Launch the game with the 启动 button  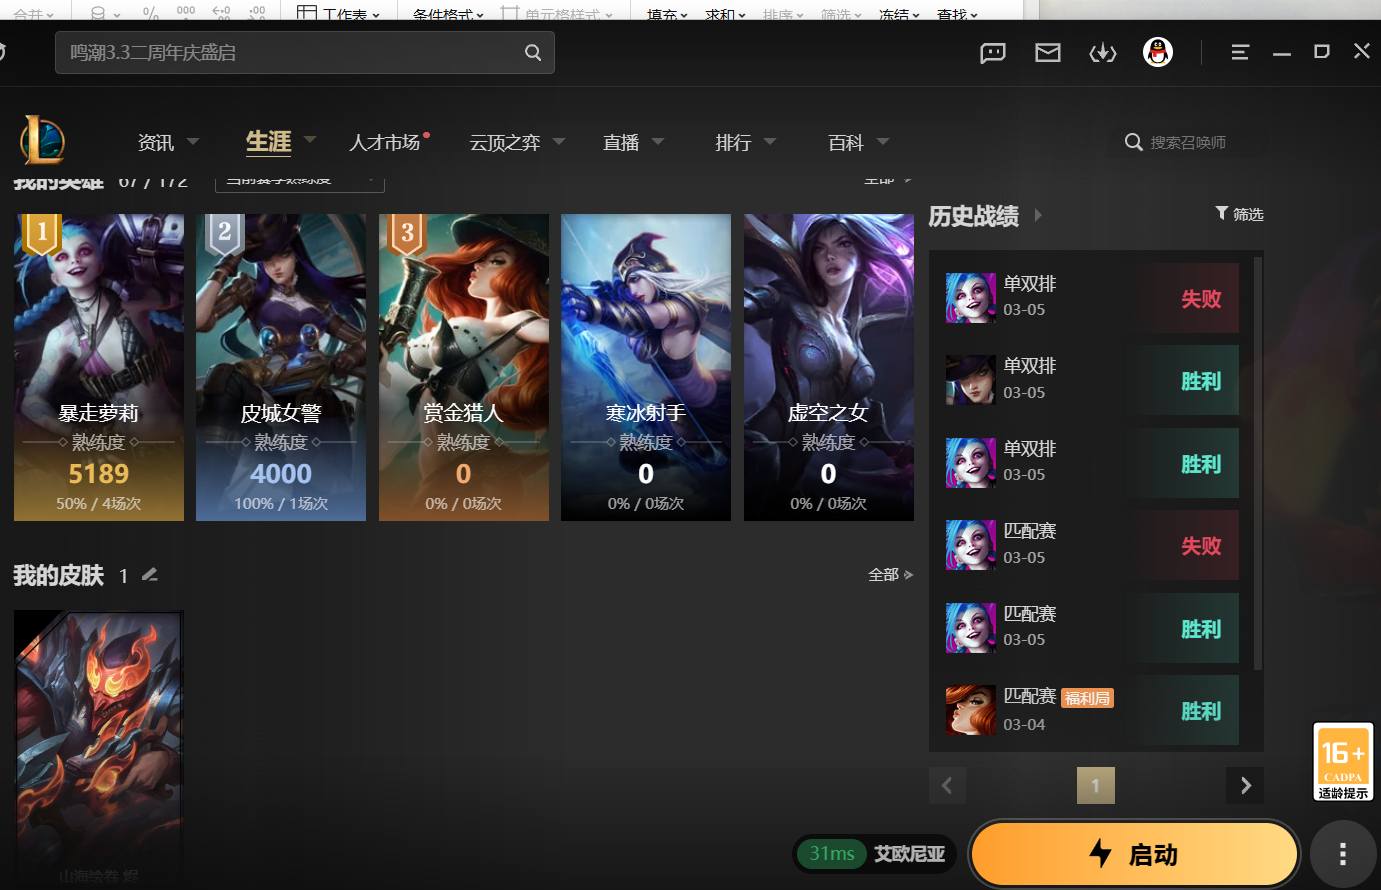point(1134,854)
